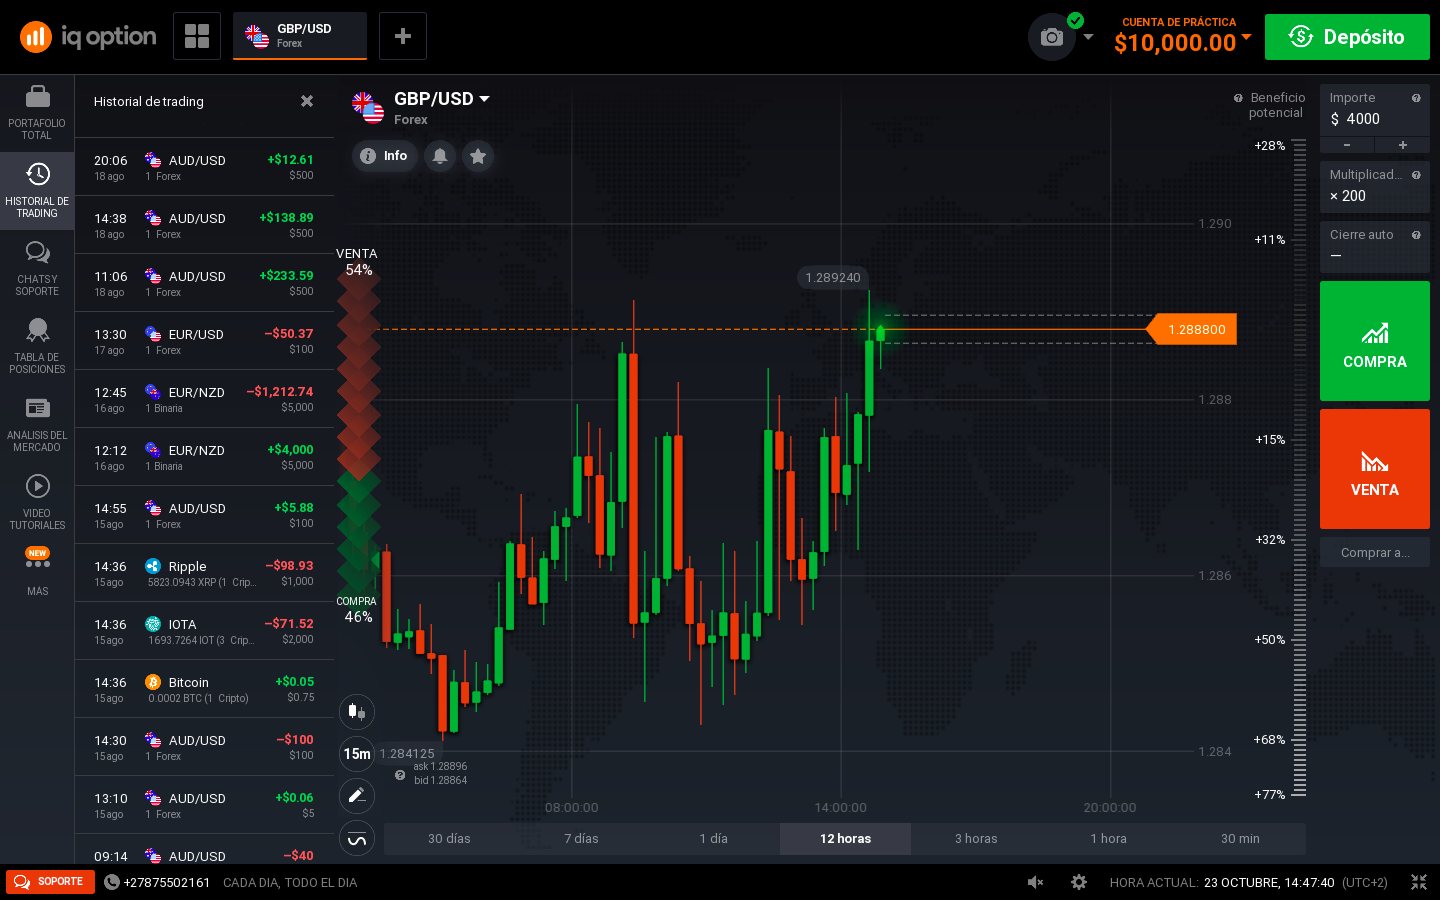1440x900 pixels.
Task: Add a new asset tab with plus
Action: tap(403, 36)
